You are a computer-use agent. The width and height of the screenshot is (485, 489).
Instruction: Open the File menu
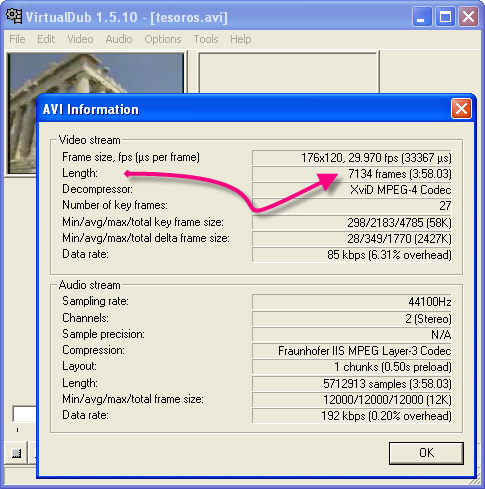17,39
